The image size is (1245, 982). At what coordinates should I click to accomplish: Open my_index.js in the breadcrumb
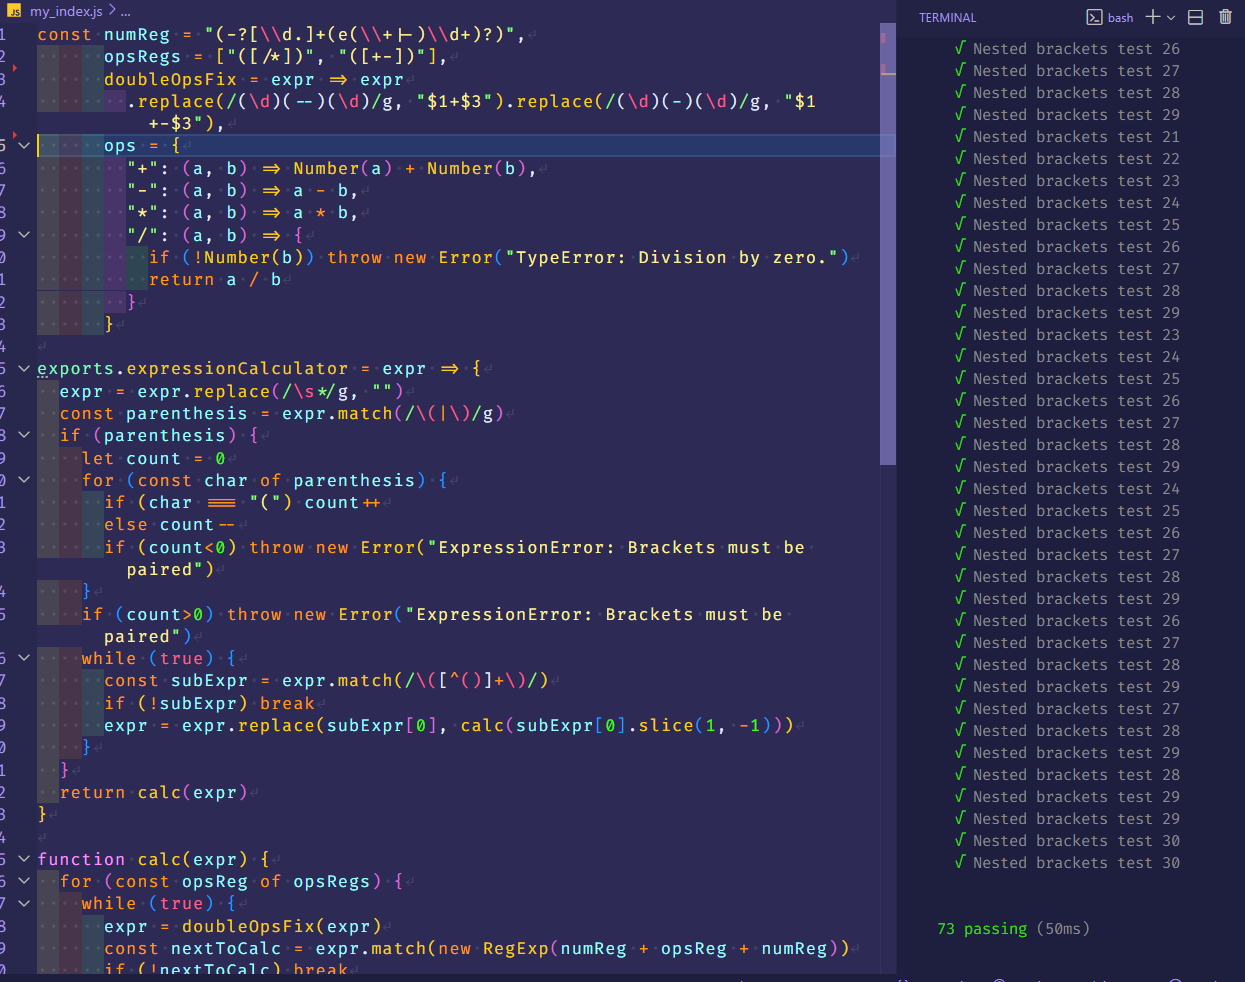tap(66, 11)
